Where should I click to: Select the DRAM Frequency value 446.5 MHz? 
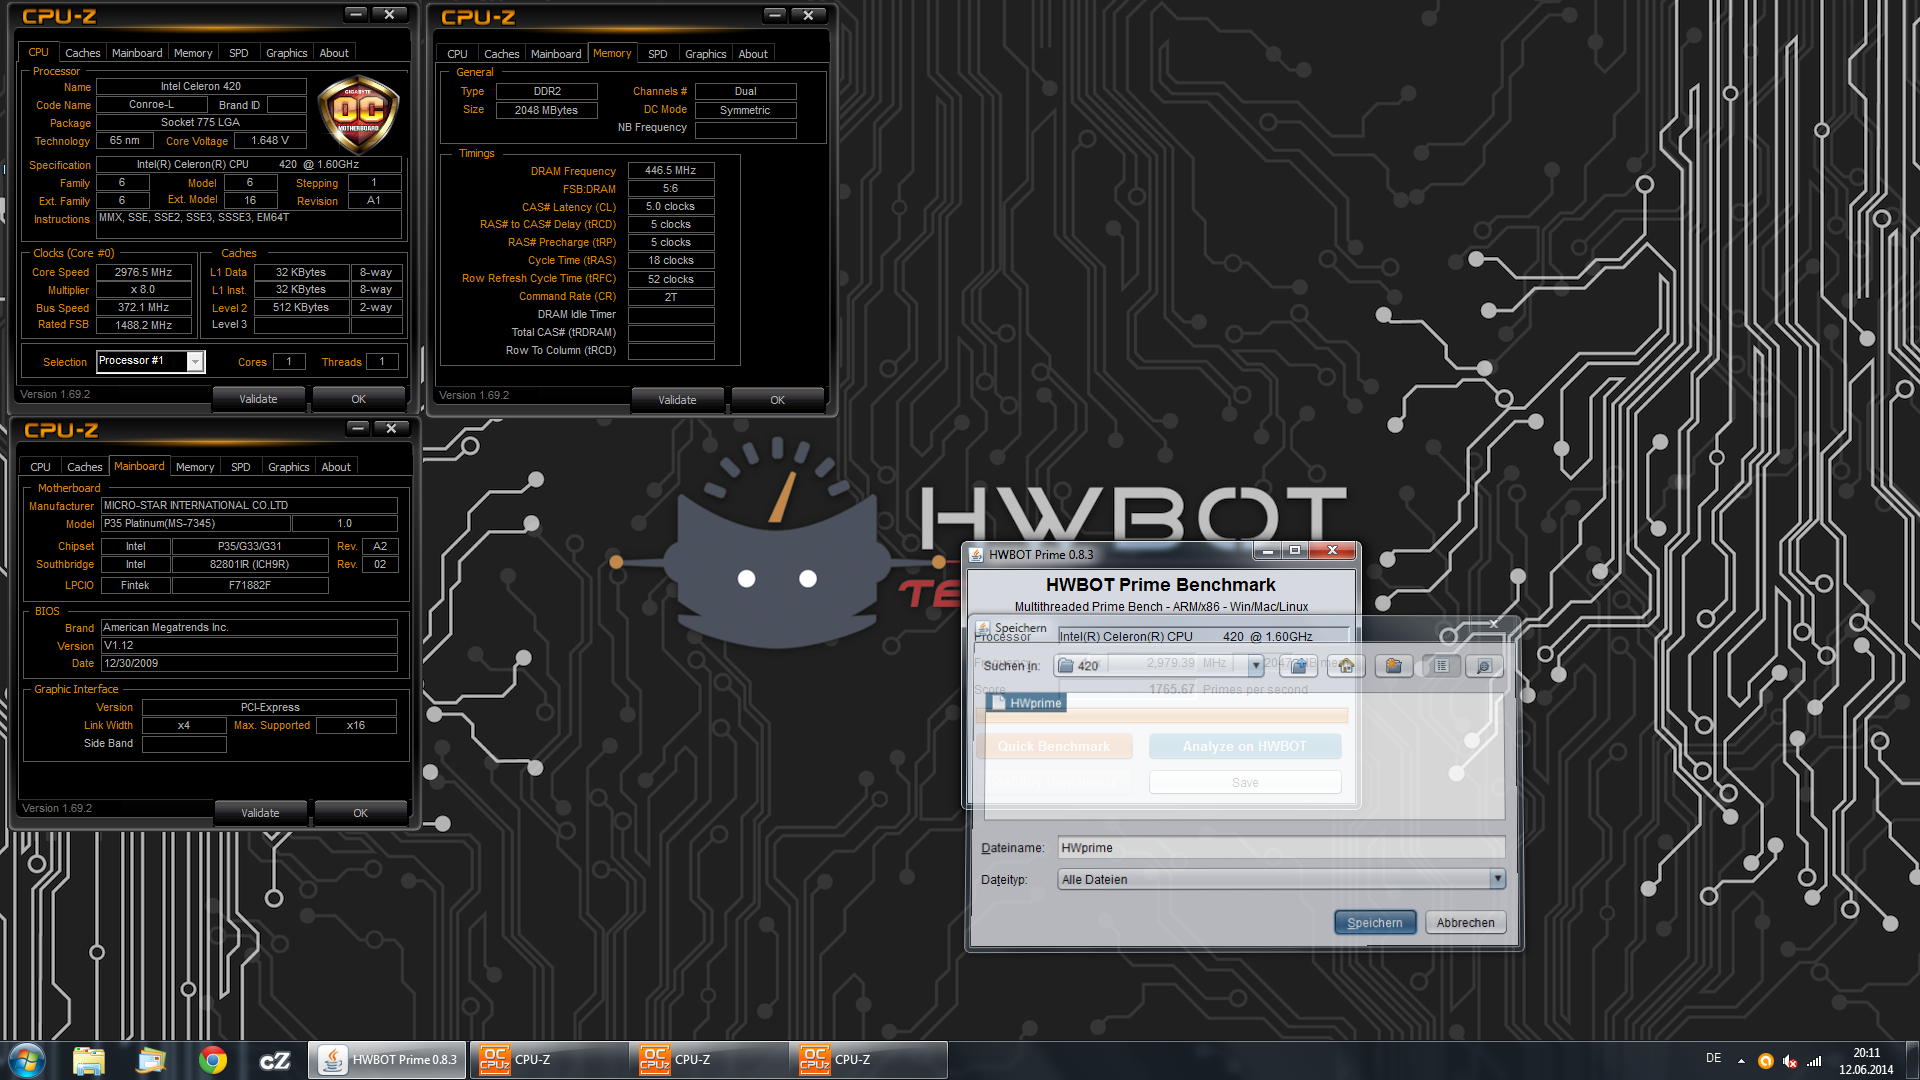point(670,171)
